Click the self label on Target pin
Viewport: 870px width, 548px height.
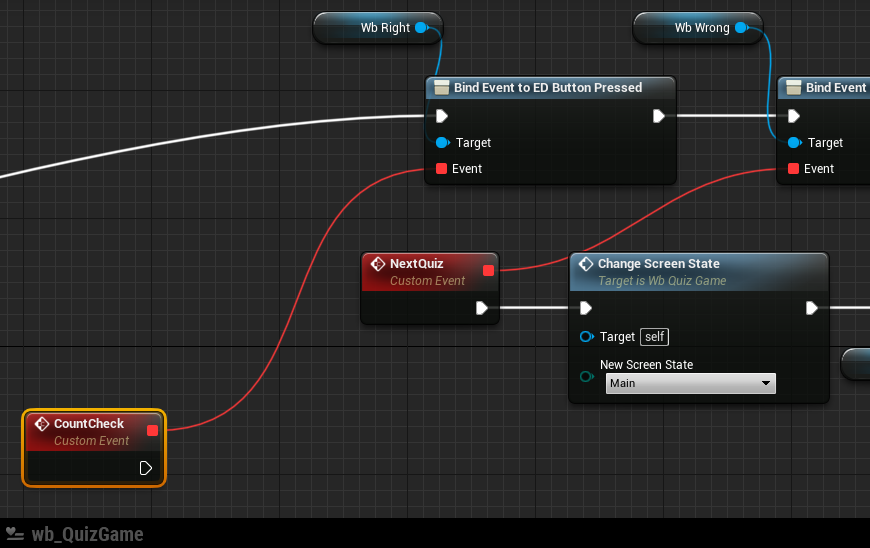654,337
